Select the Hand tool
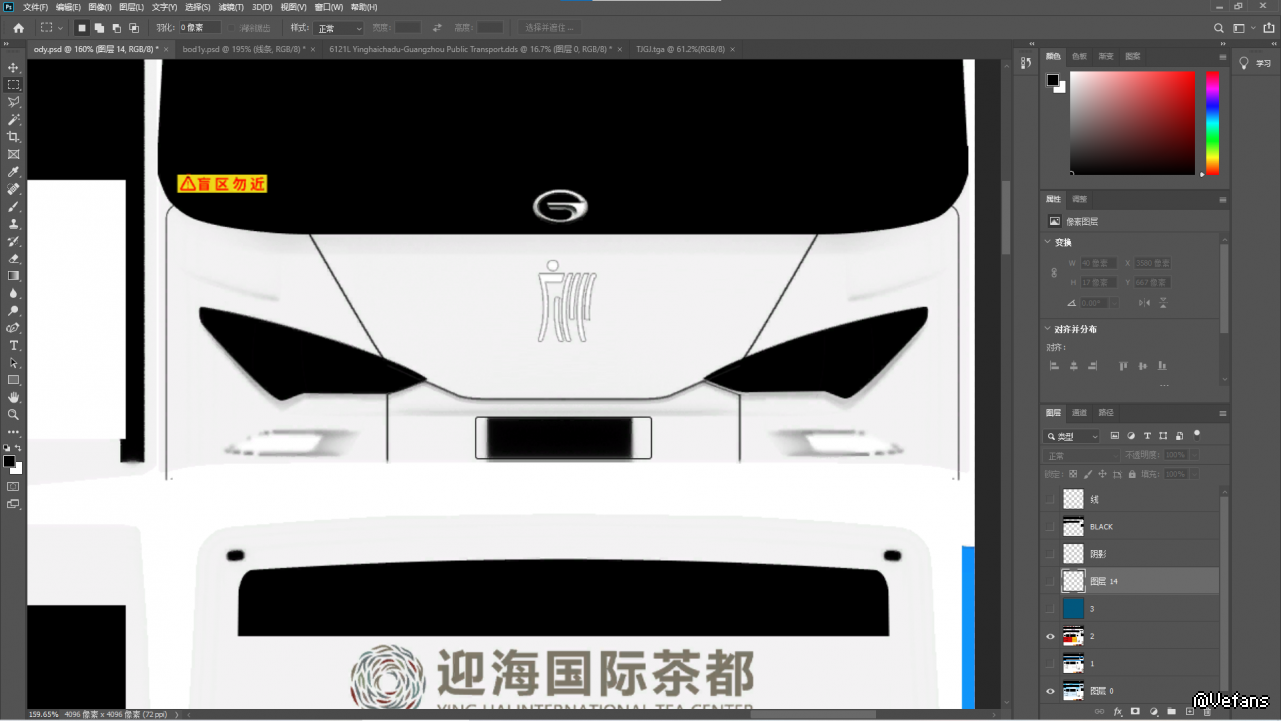 click(x=13, y=397)
